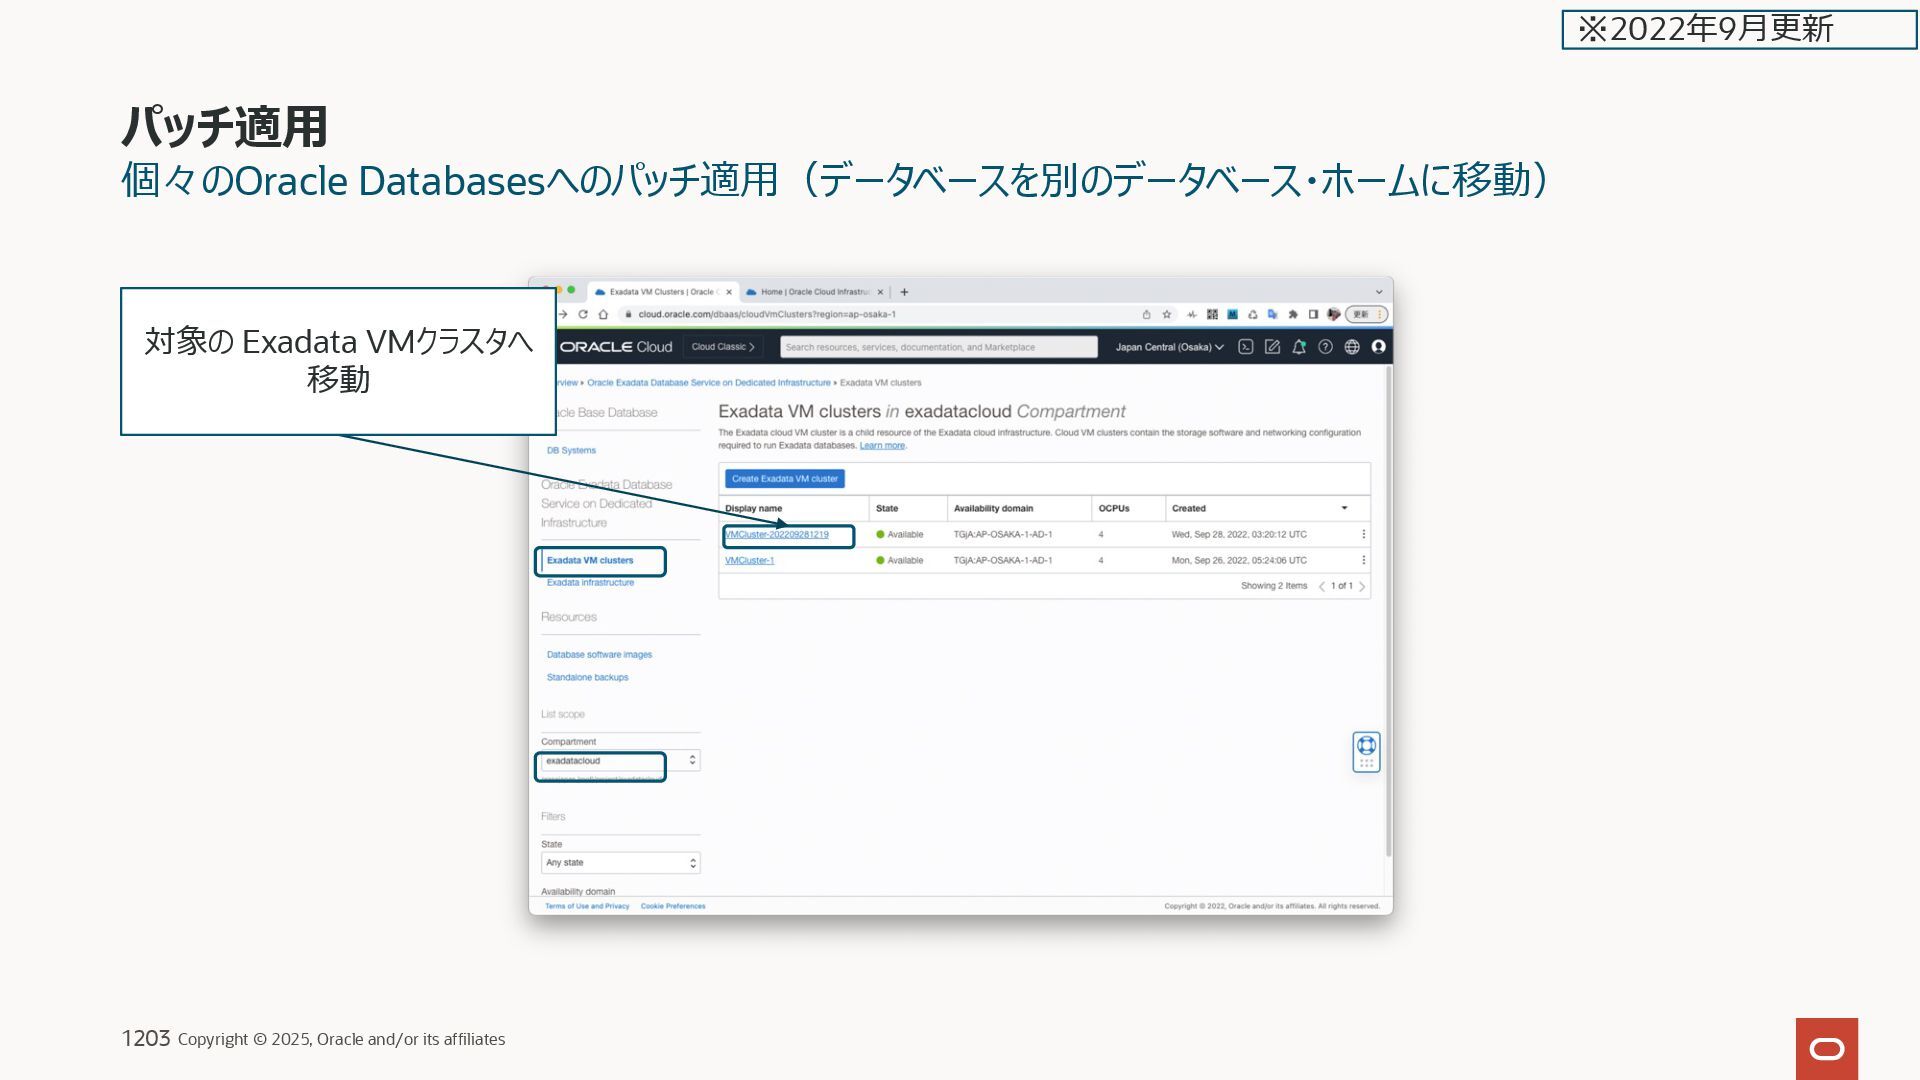
Task: Open the VMCluster-202209281219 link
Action: pyautogui.click(x=777, y=535)
